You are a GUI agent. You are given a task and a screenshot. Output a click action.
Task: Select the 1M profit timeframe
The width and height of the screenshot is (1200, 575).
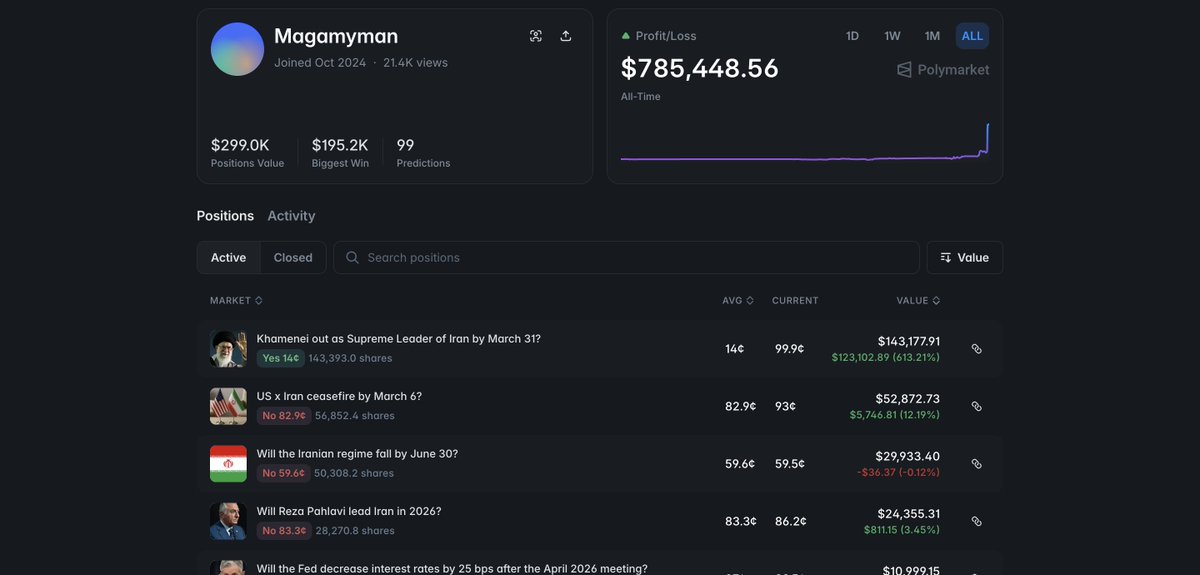[x=932, y=36]
